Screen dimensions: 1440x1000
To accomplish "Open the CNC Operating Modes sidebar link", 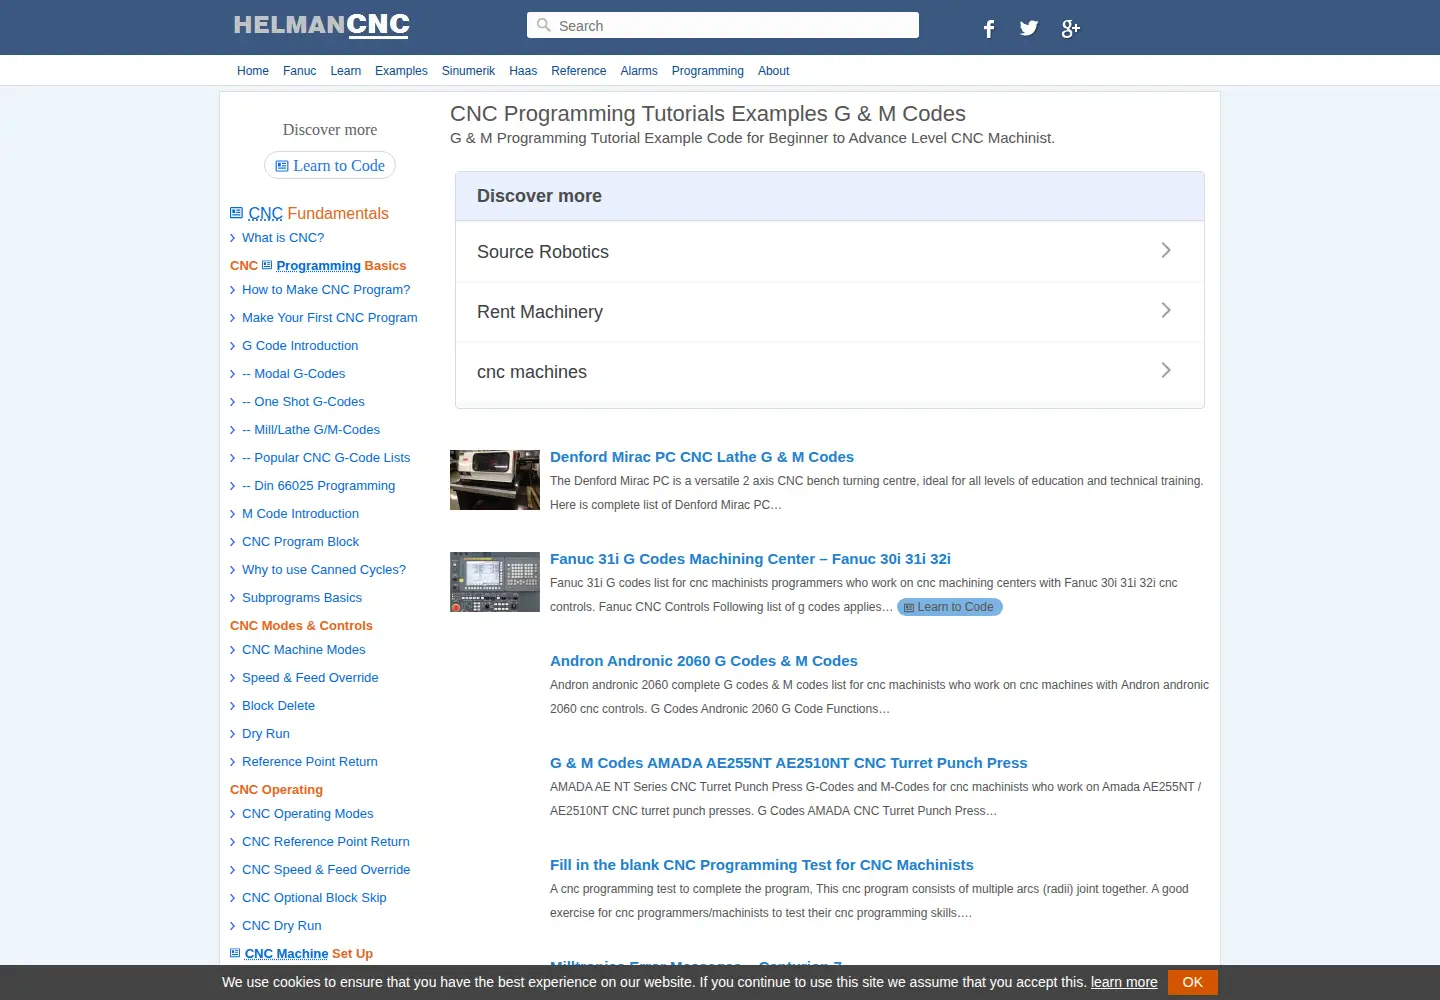I will (308, 814).
